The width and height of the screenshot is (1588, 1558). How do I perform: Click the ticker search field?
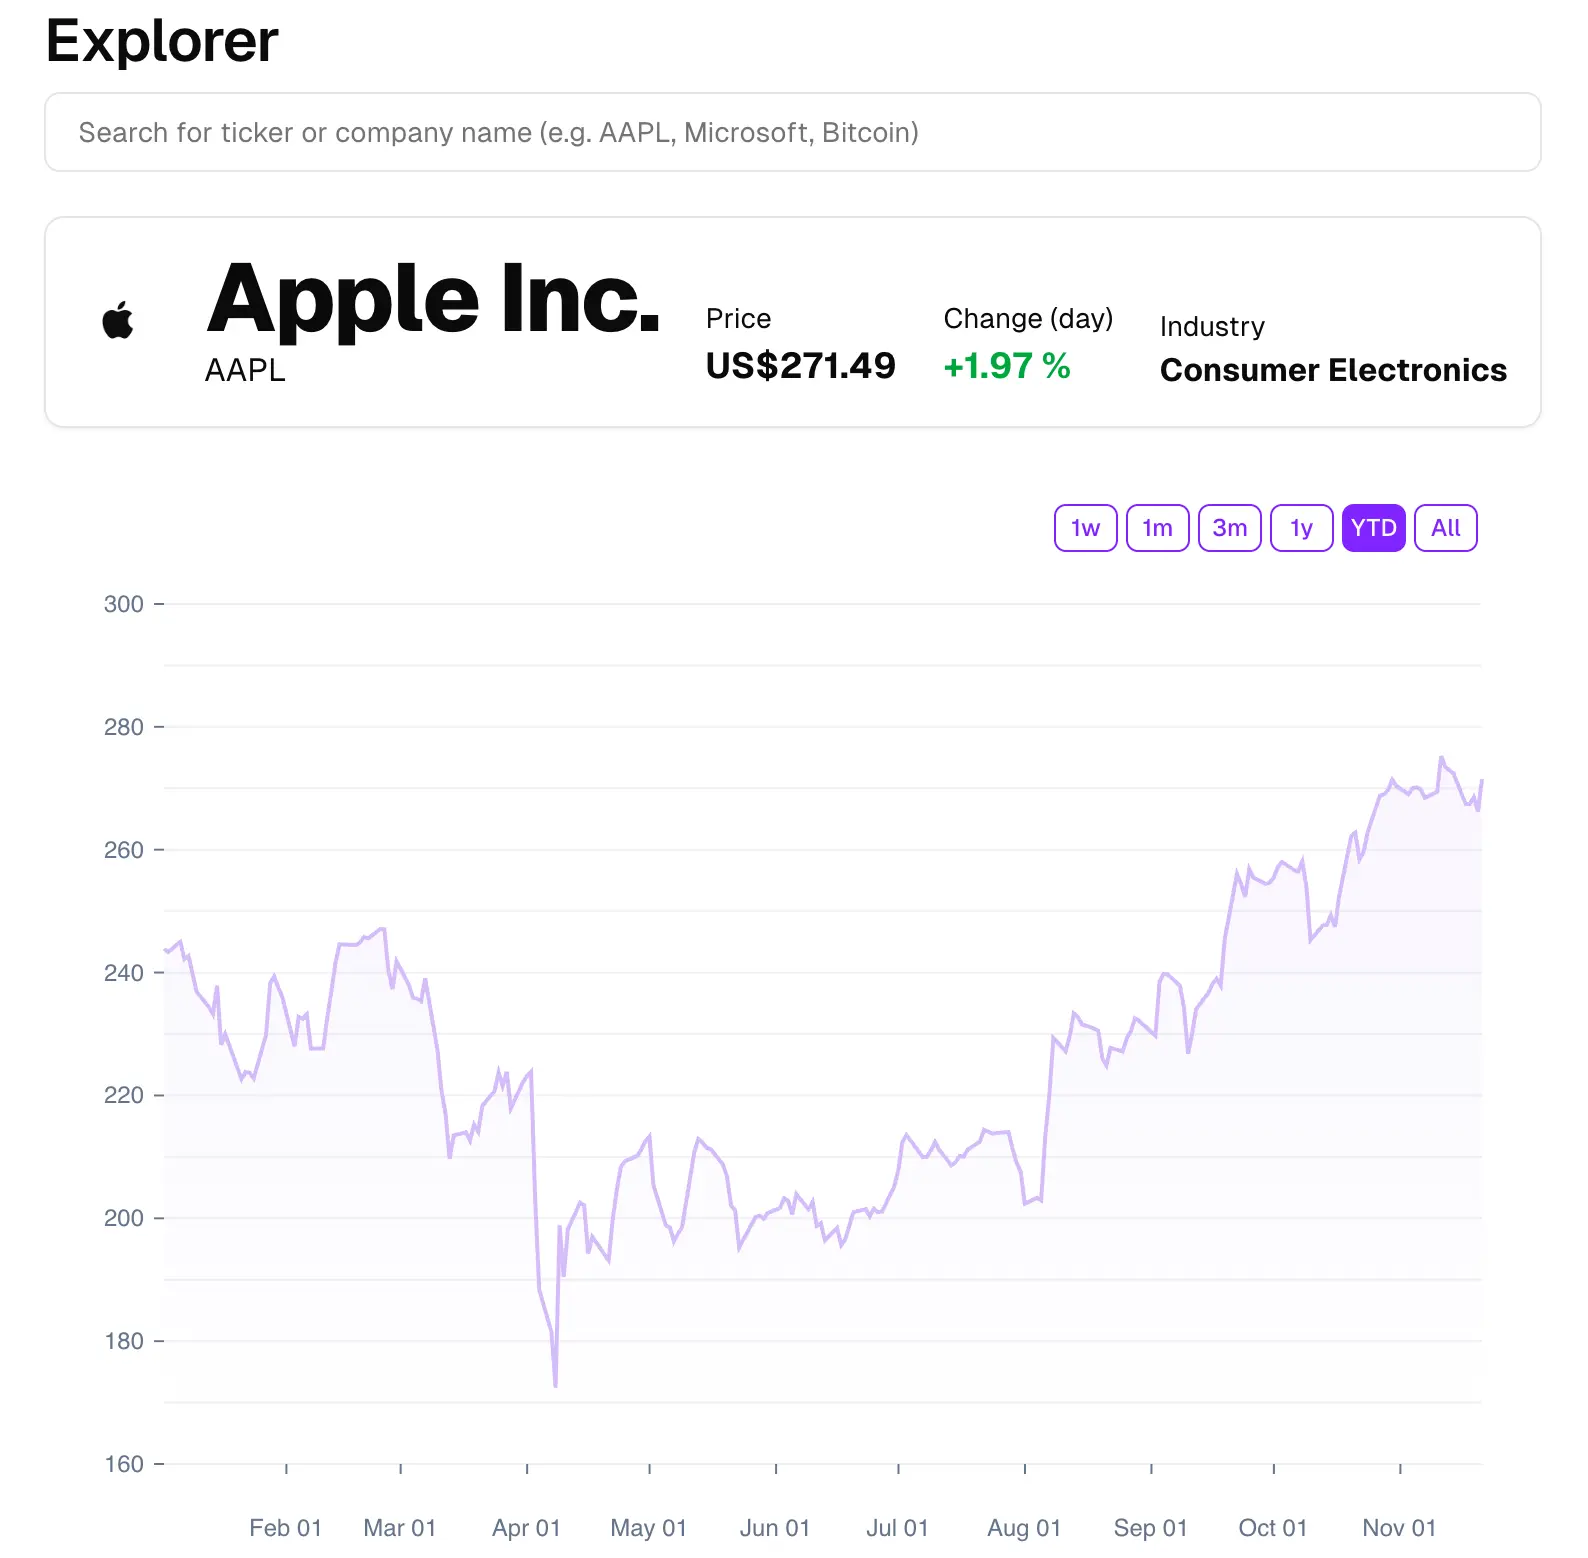click(792, 132)
